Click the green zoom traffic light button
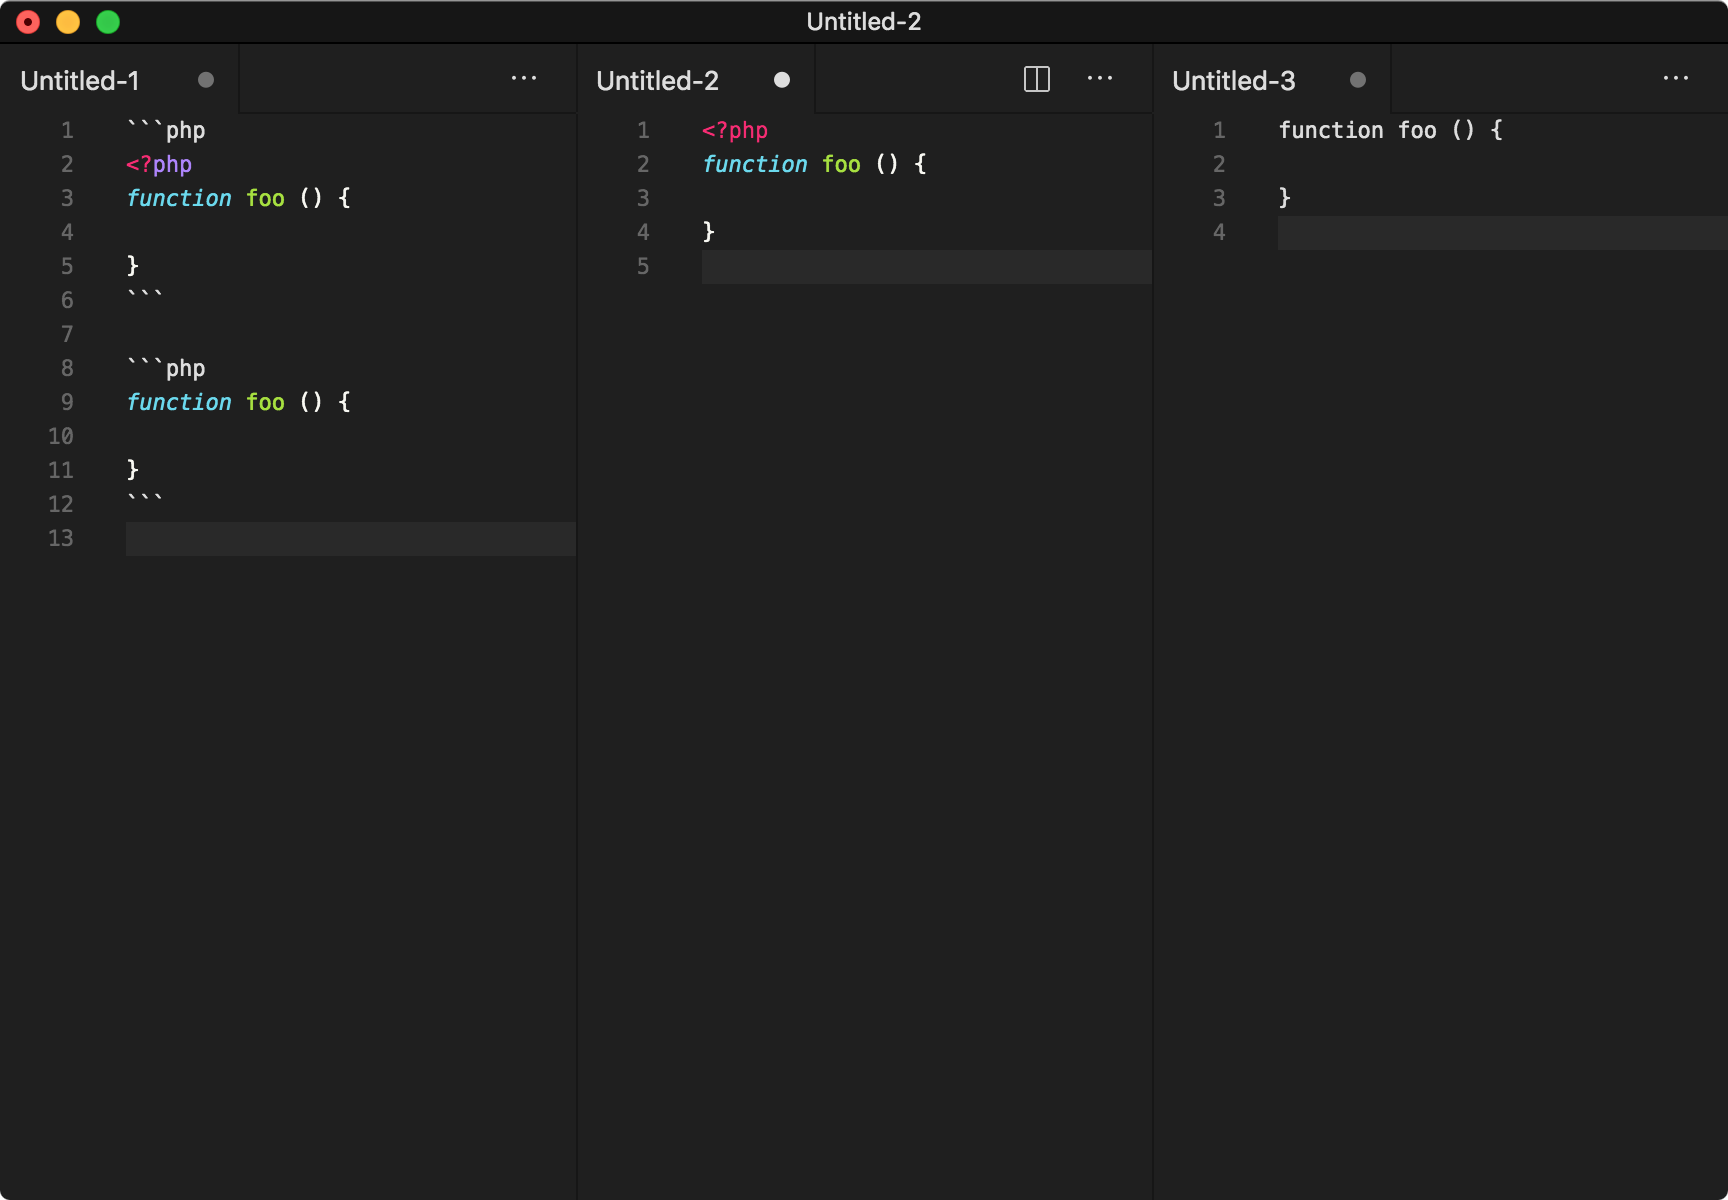Viewport: 1728px width, 1200px height. click(107, 21)
